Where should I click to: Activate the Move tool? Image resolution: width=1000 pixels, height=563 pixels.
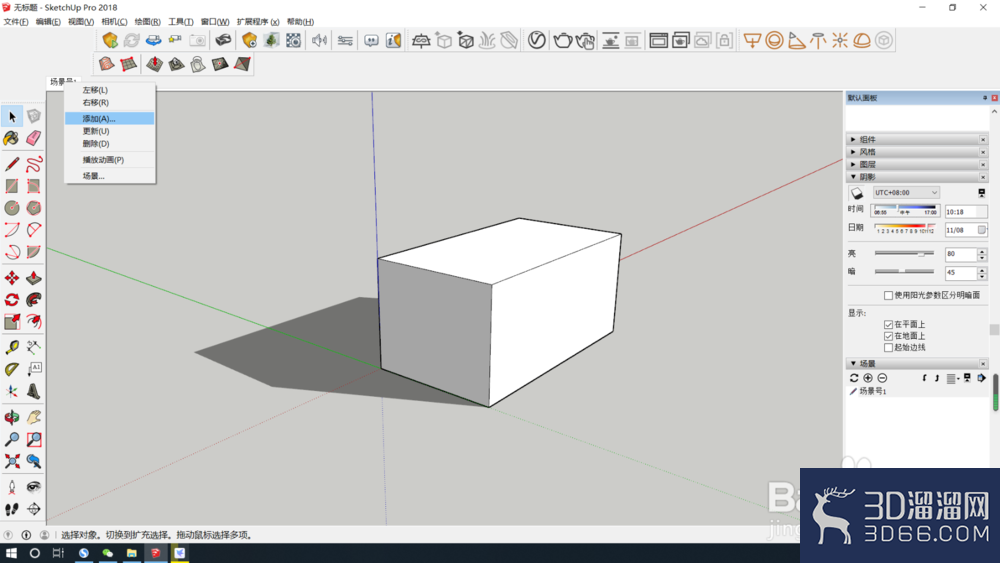[11, 278]
